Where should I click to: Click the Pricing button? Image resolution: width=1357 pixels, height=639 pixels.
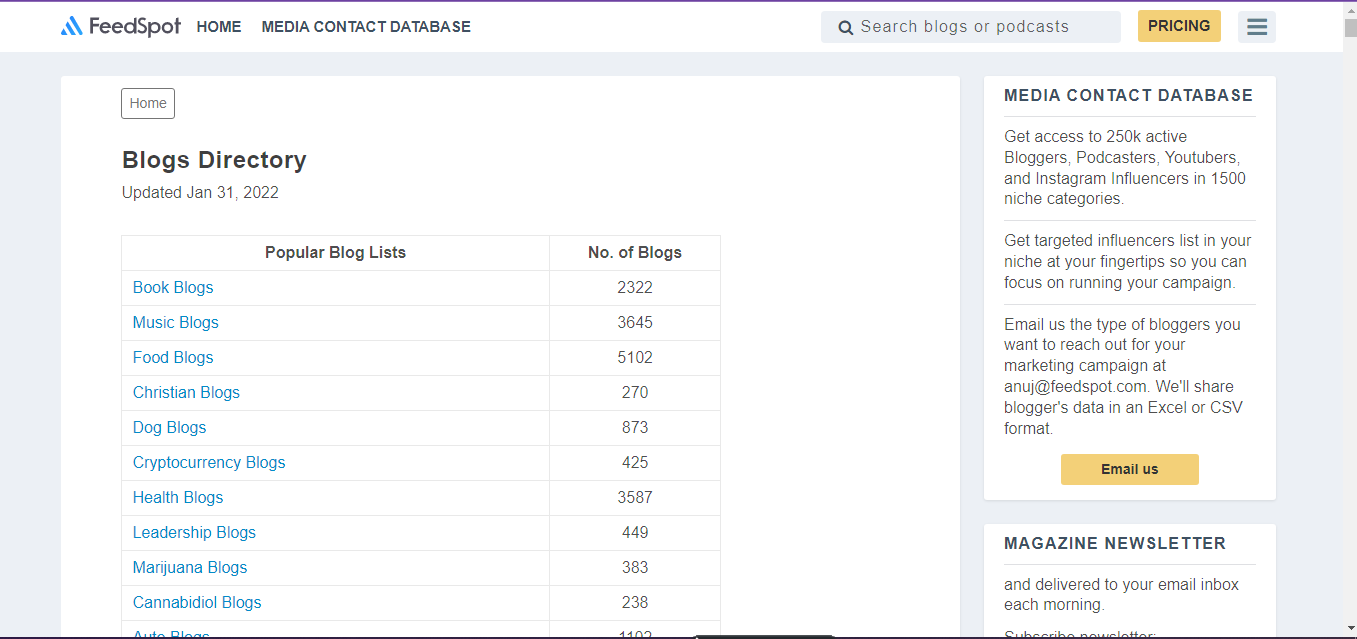click(x=1178, y=26)
